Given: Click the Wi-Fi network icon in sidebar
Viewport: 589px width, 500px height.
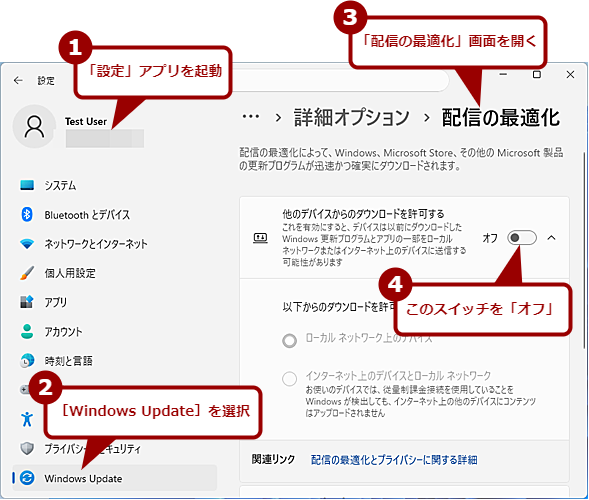Looking at the screenshot, I should 27,244.
